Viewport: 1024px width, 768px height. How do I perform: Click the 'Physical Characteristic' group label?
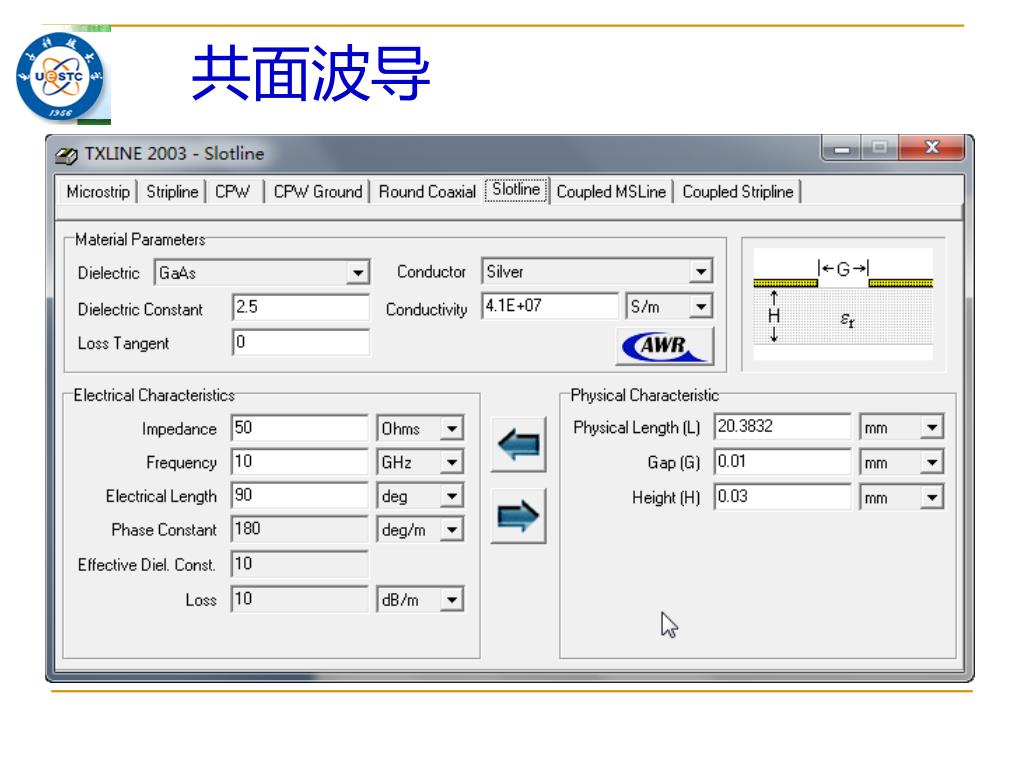(645, 395)
